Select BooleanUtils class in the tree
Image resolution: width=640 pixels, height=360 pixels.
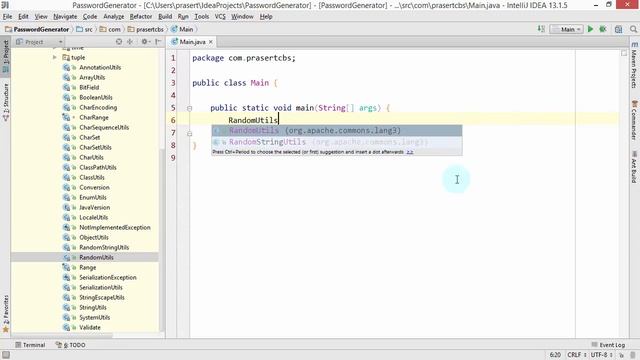96,98
